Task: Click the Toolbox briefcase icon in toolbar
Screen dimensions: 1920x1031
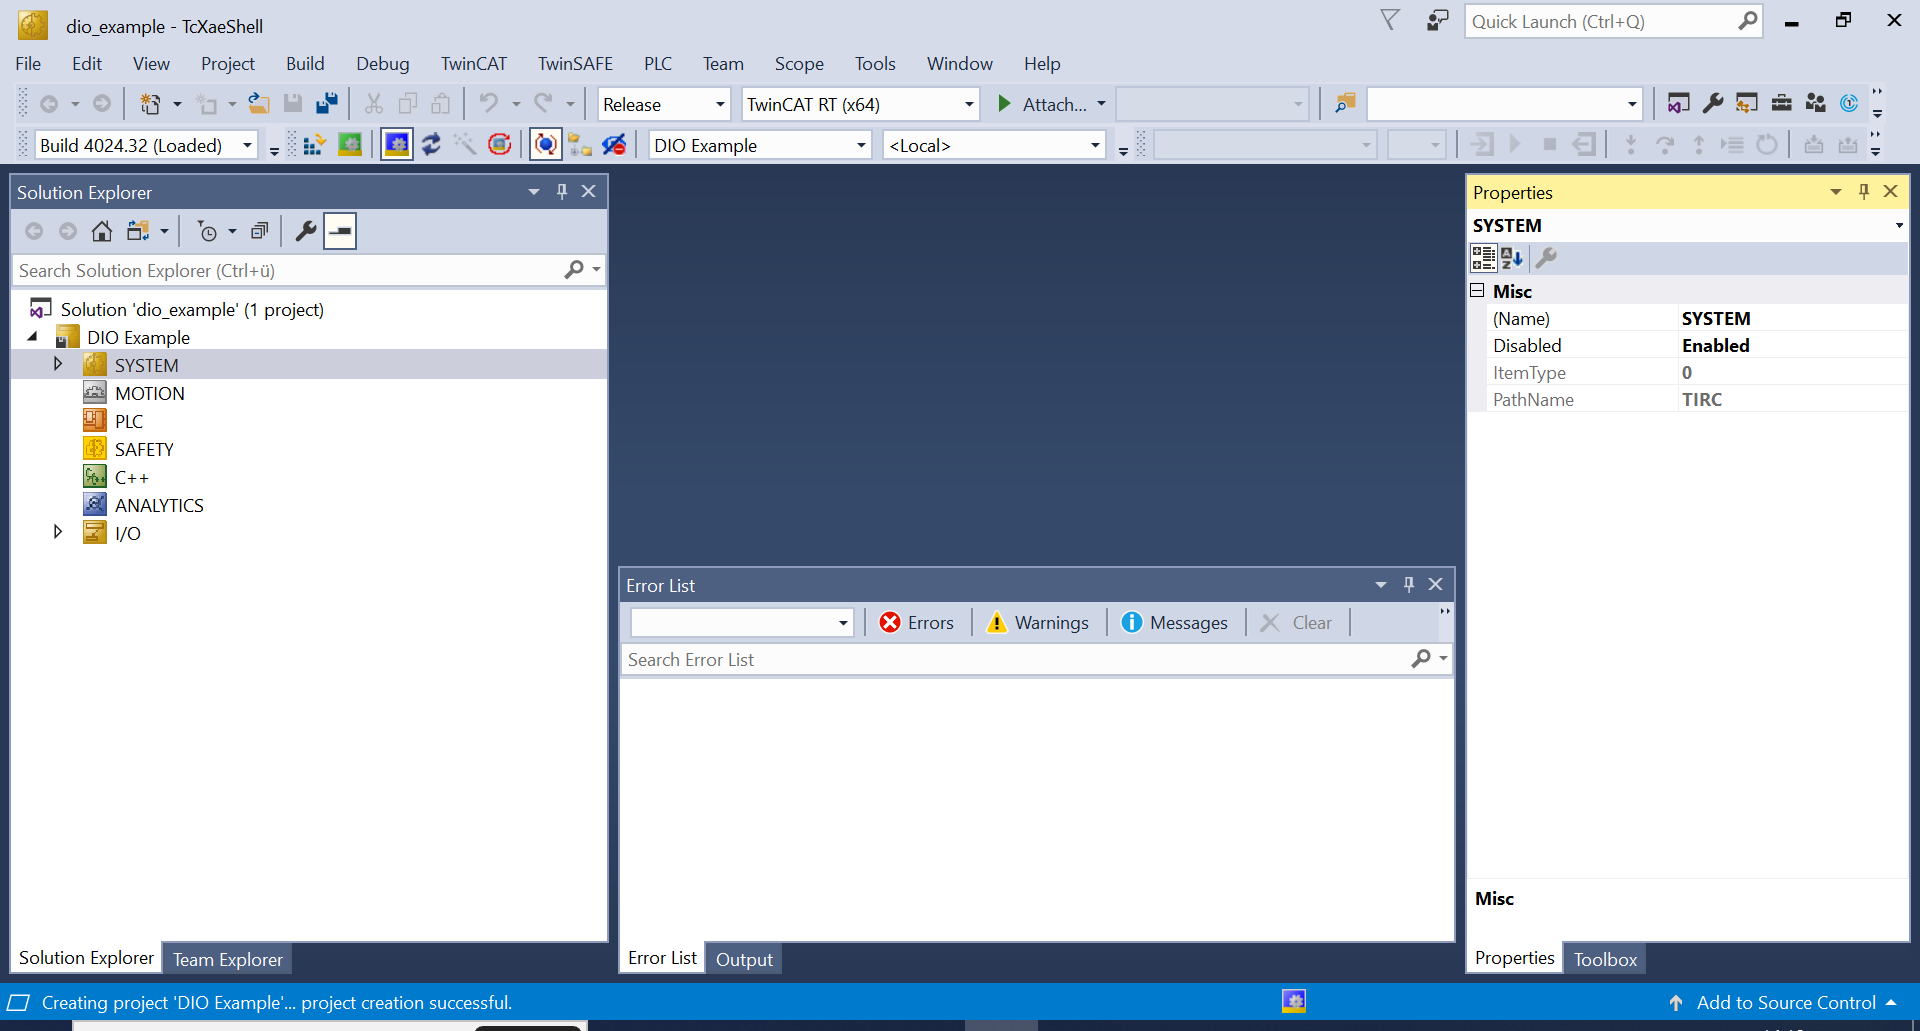Action: pyautogui.click(x=1782, y=103)
